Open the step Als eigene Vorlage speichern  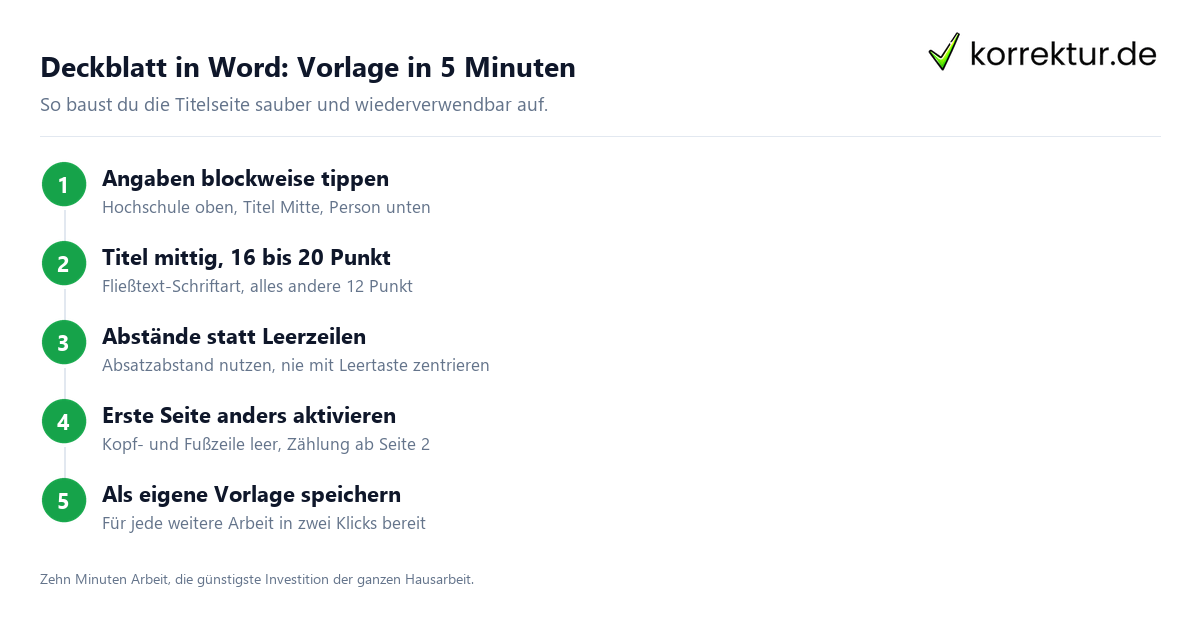251,494
